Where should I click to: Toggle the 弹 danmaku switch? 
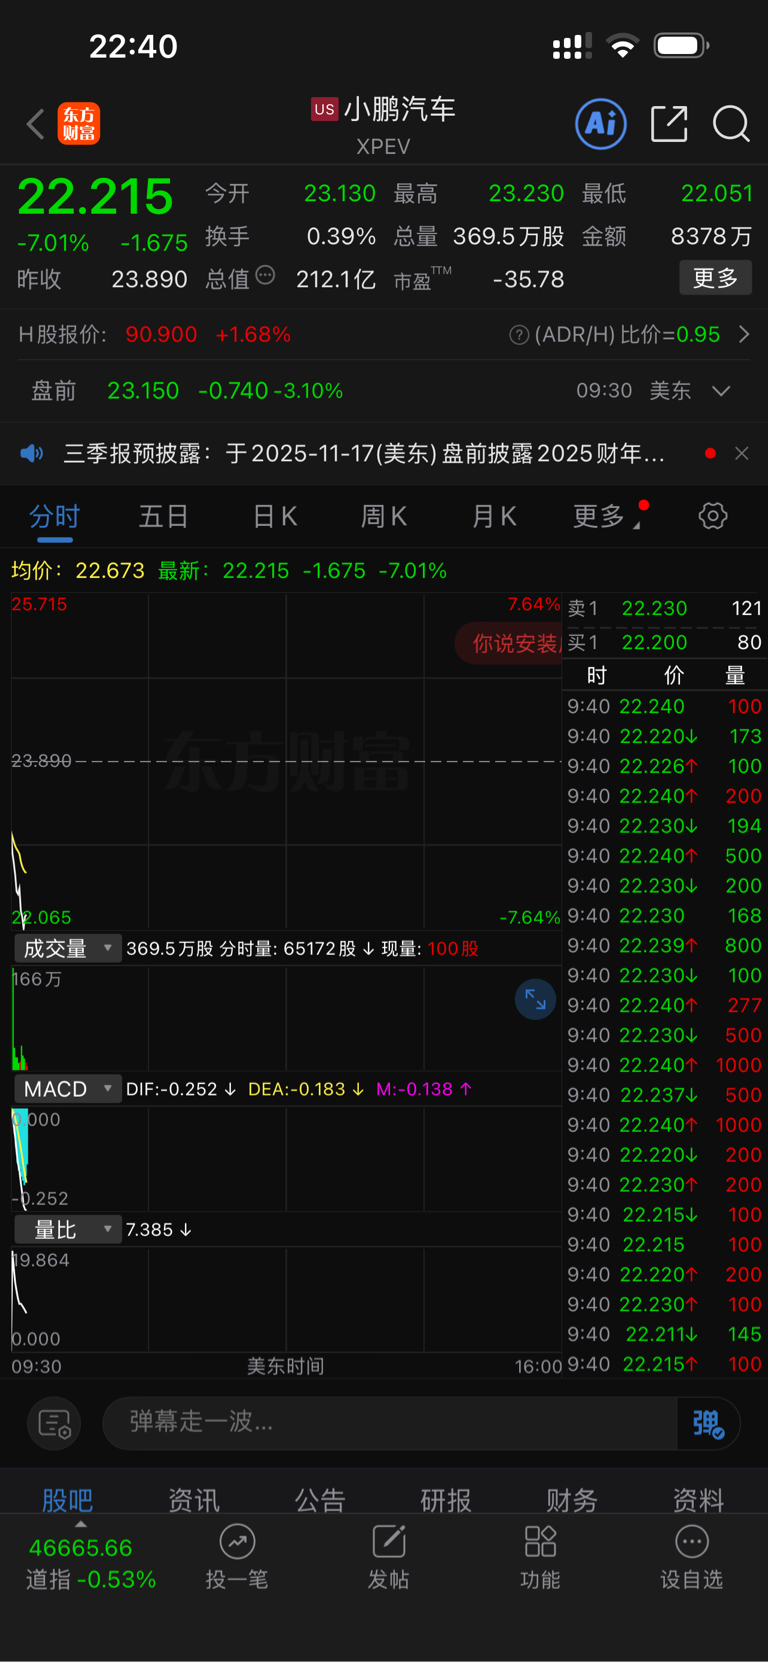[708, 1423]
